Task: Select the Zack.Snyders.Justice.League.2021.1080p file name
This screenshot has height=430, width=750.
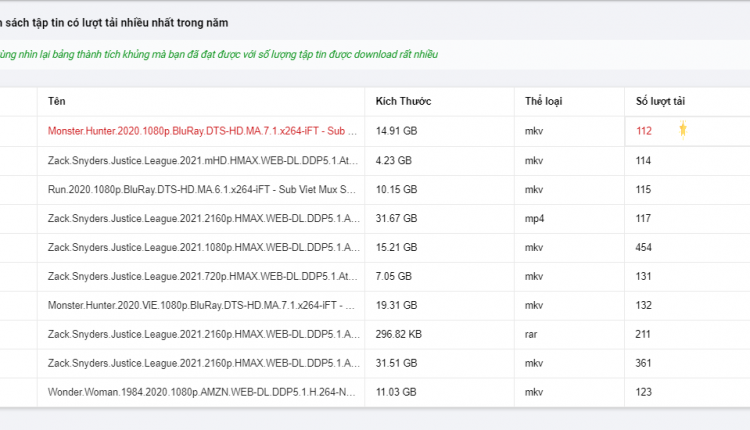Action: [x=204, y=247]
